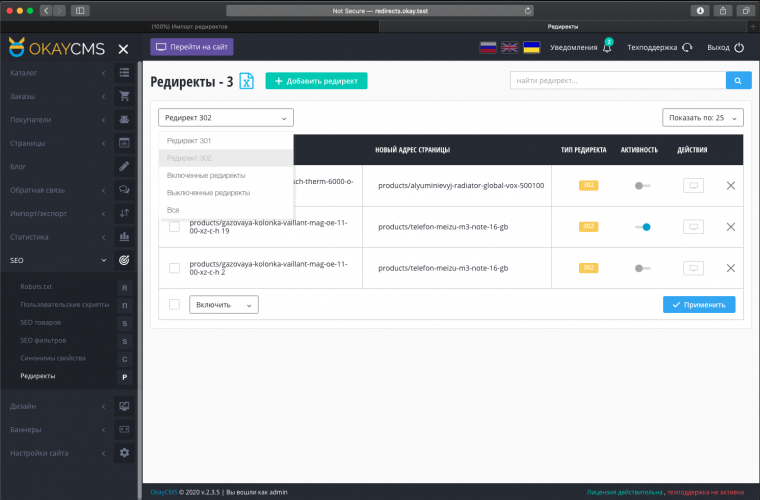Switch language to the Ukrainian flag
The image size is (760, 500).
(532, 47)
